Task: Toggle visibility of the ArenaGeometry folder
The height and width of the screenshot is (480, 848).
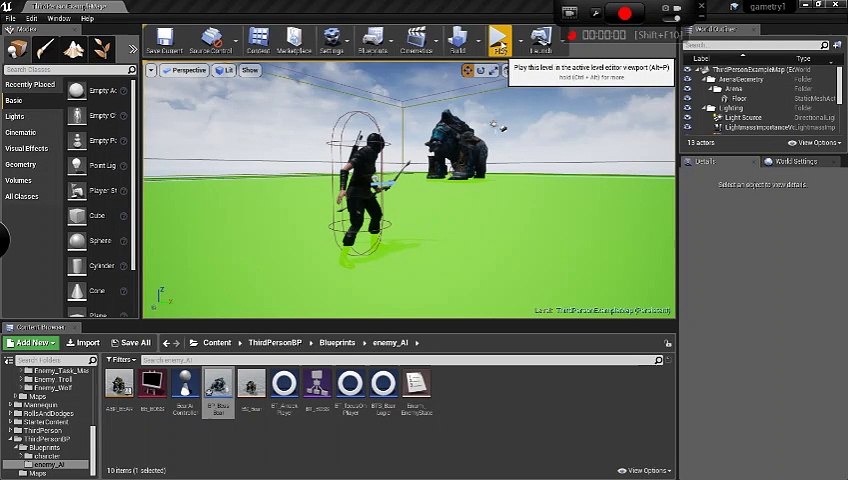Action: (x=687, y=80)
